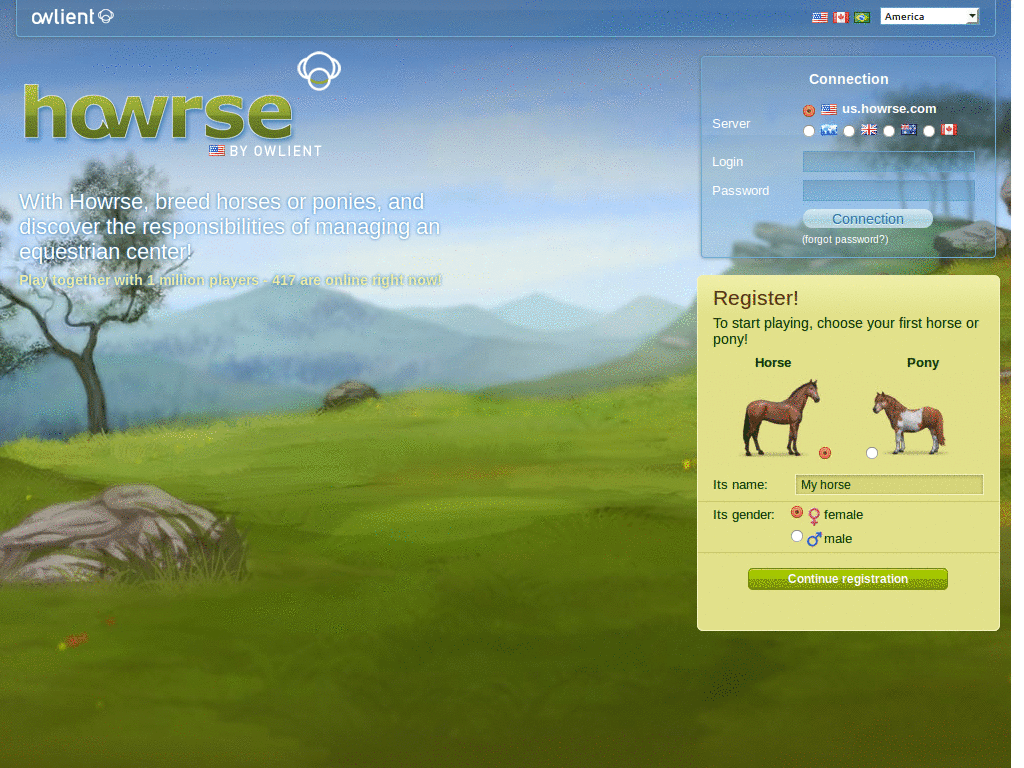This screenshot has width=1024, height=768.
Task: Click the pinto Pony image
Action: (909, 423)
